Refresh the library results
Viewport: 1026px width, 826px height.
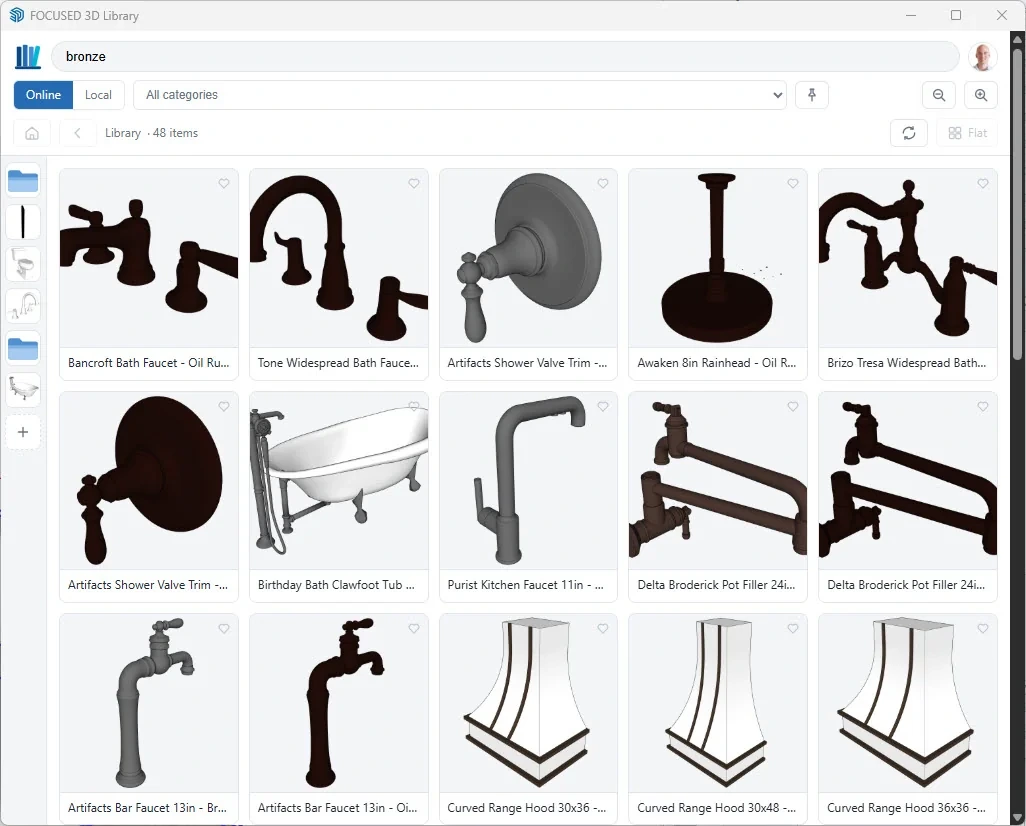(x=908, y=133)
